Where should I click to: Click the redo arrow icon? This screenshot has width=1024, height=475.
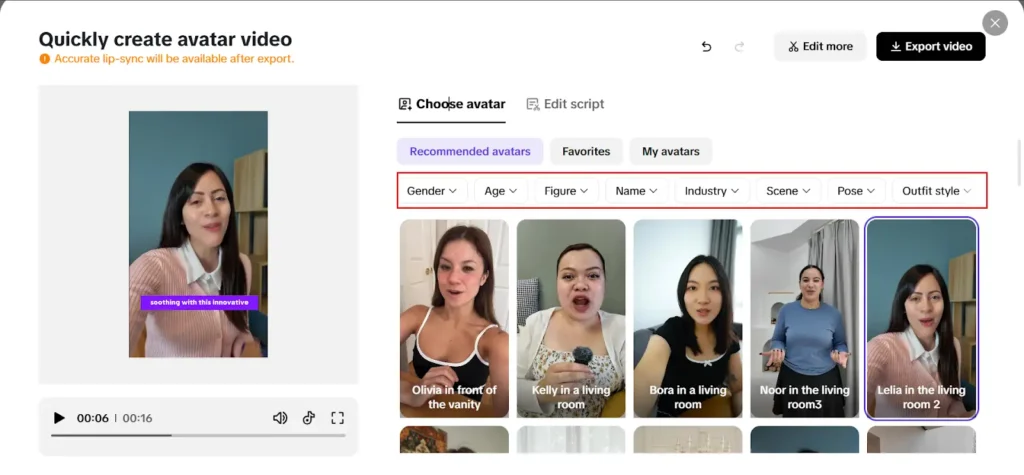(739, 46)
